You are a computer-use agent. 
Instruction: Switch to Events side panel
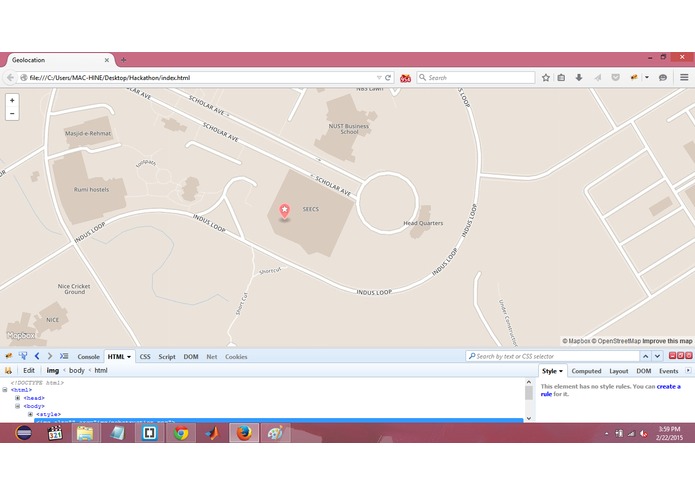tap(668, 371)
